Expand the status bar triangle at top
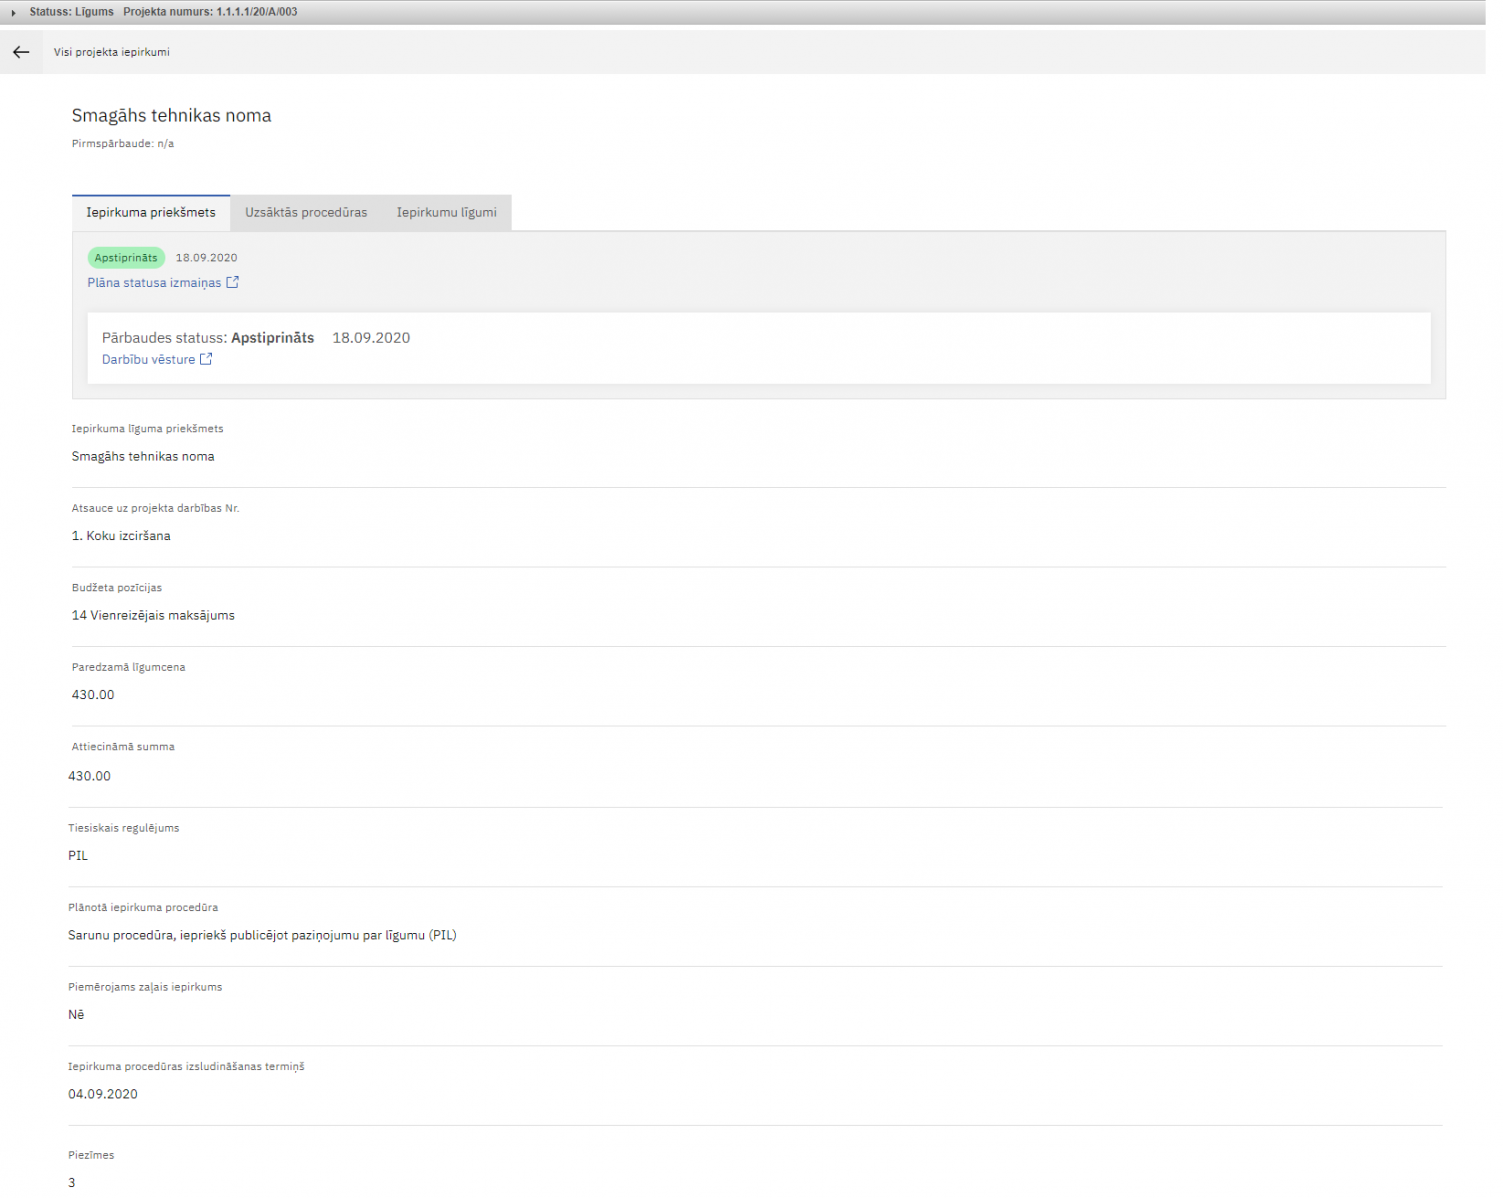The image size is (1503, 1198). 13,13
